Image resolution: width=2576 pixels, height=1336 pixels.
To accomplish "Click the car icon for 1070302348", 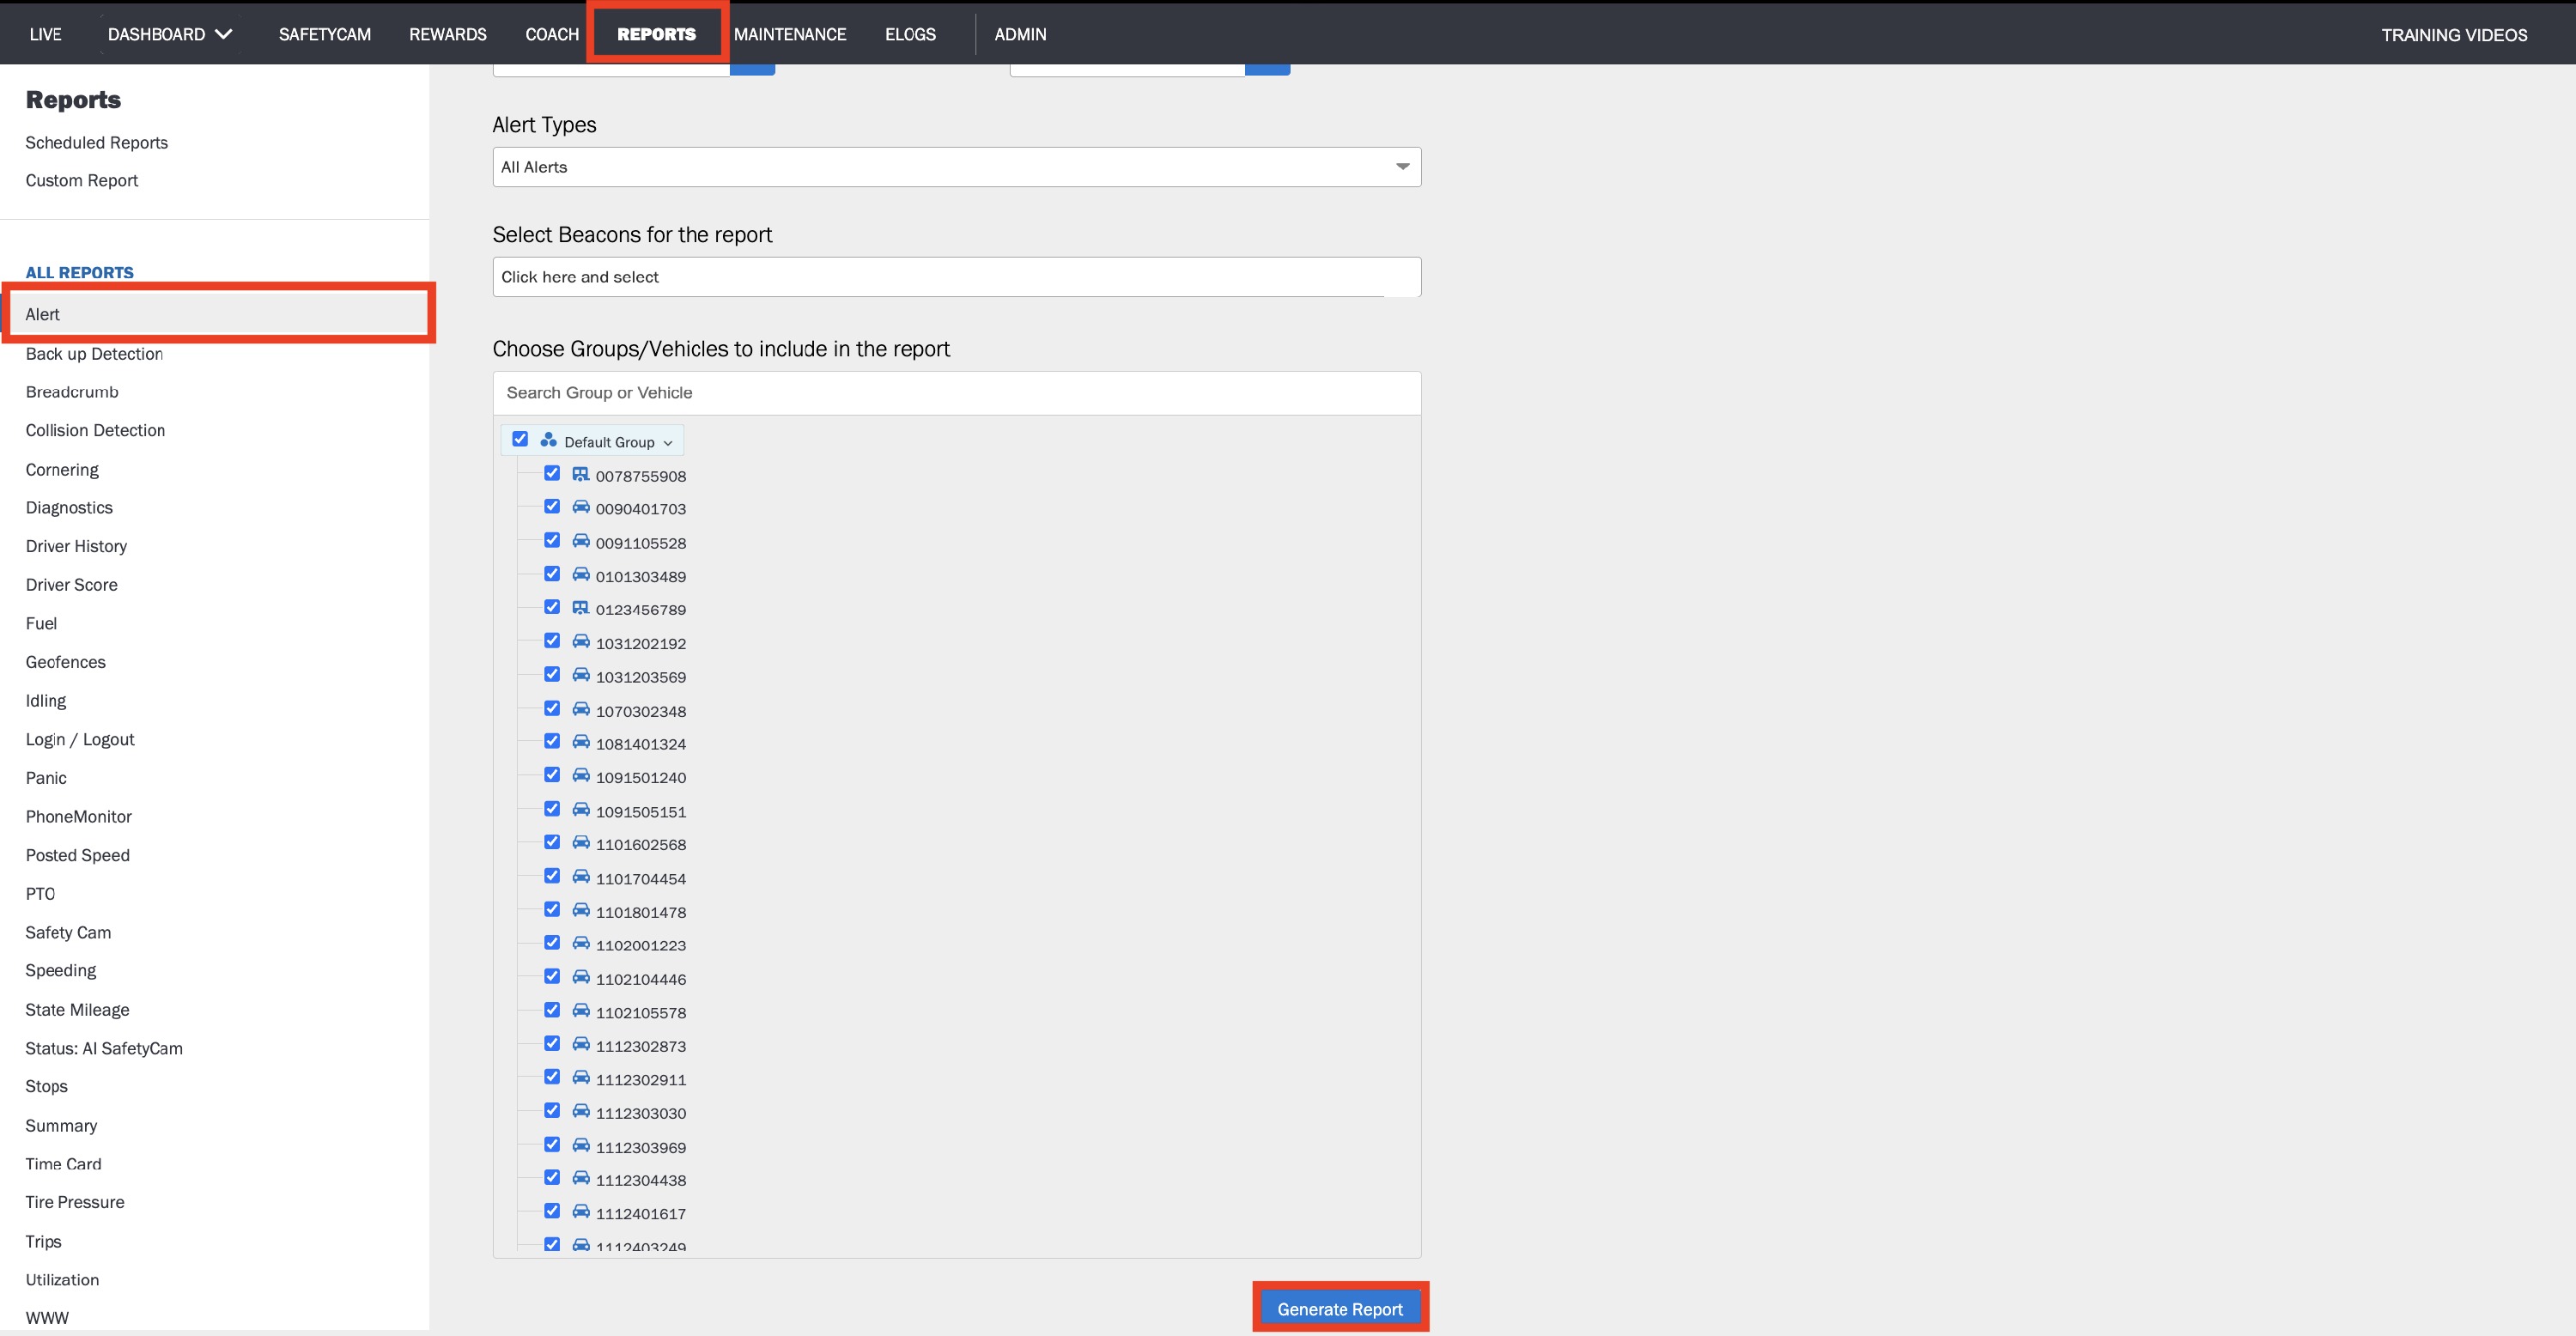I will 580,709.
